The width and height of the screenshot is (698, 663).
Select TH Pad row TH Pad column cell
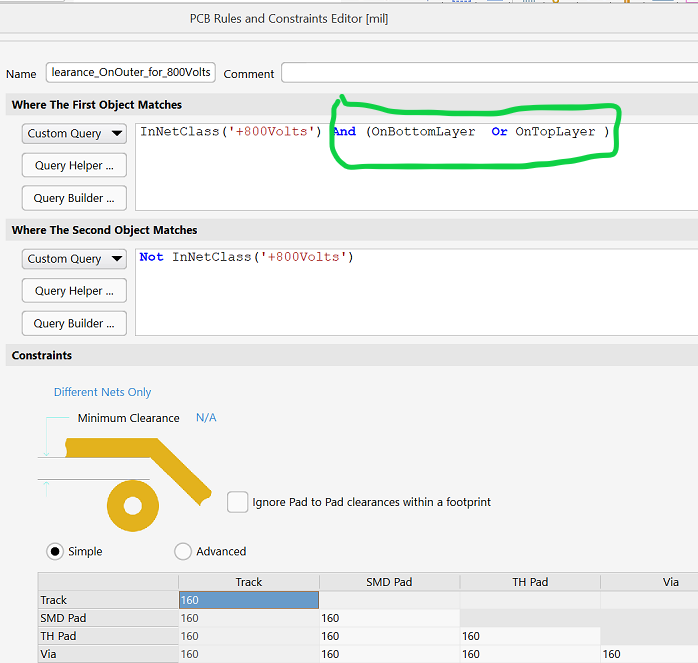(530, 636)
